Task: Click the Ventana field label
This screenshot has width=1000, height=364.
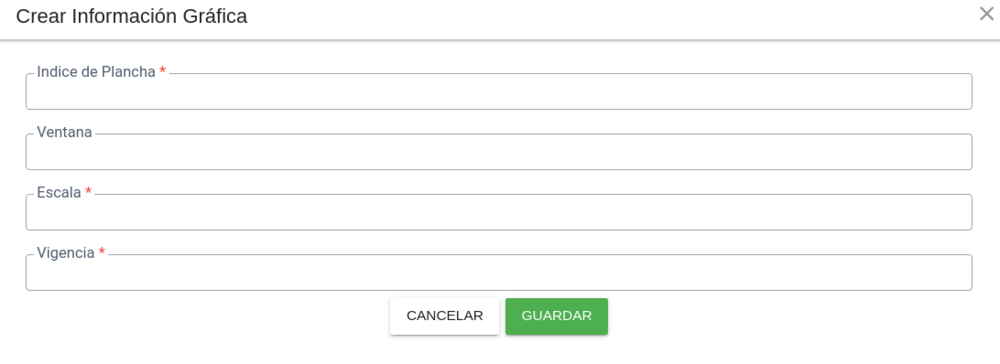Action: point(64,132)
